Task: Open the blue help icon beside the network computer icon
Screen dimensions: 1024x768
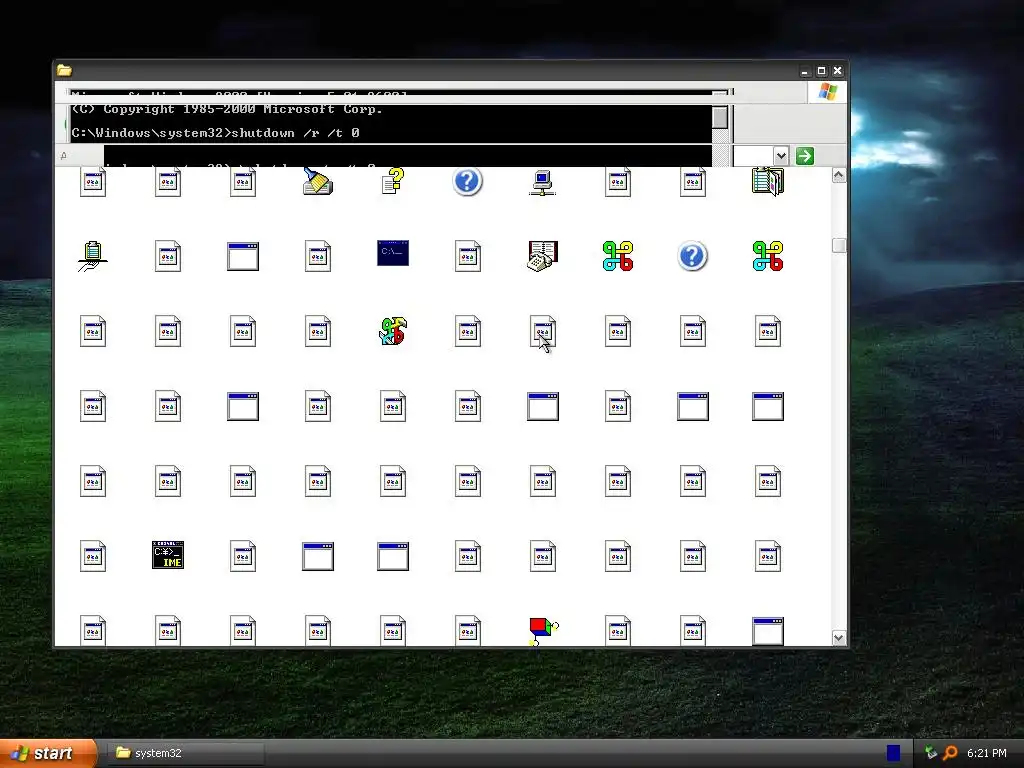Action: (468, 181)
